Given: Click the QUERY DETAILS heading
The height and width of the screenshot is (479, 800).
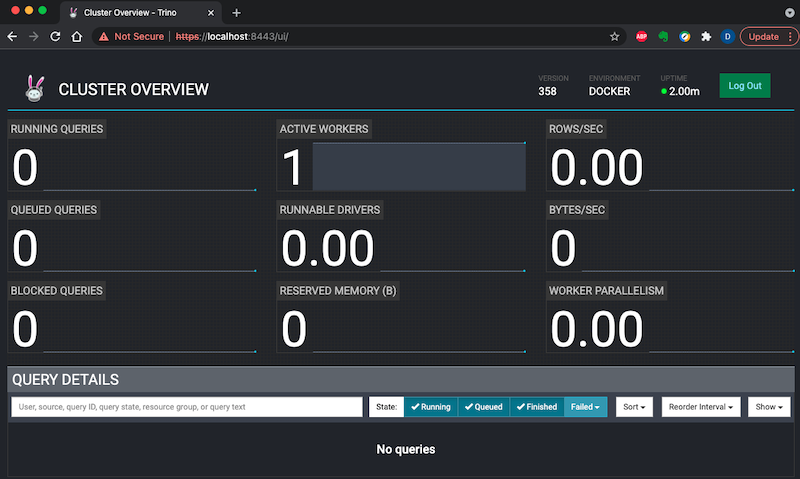Looking at the screenshot, I should pos(65,380).
